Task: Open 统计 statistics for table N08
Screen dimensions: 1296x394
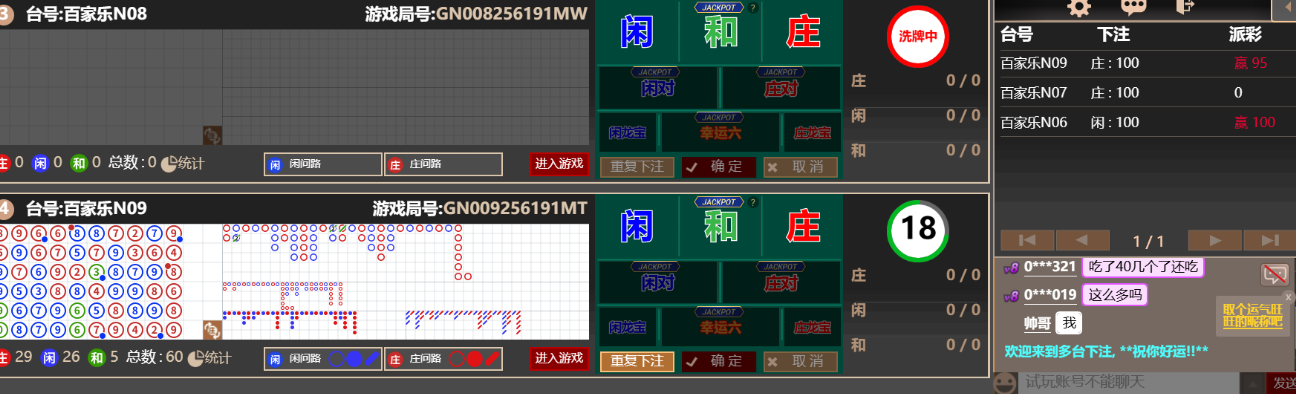Action: 184,163
